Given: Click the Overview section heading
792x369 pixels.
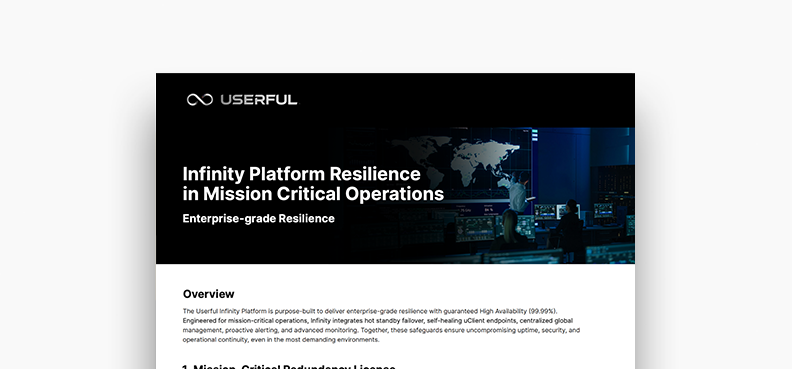Looking at the screenshot, I should click(x=209, y=294).
